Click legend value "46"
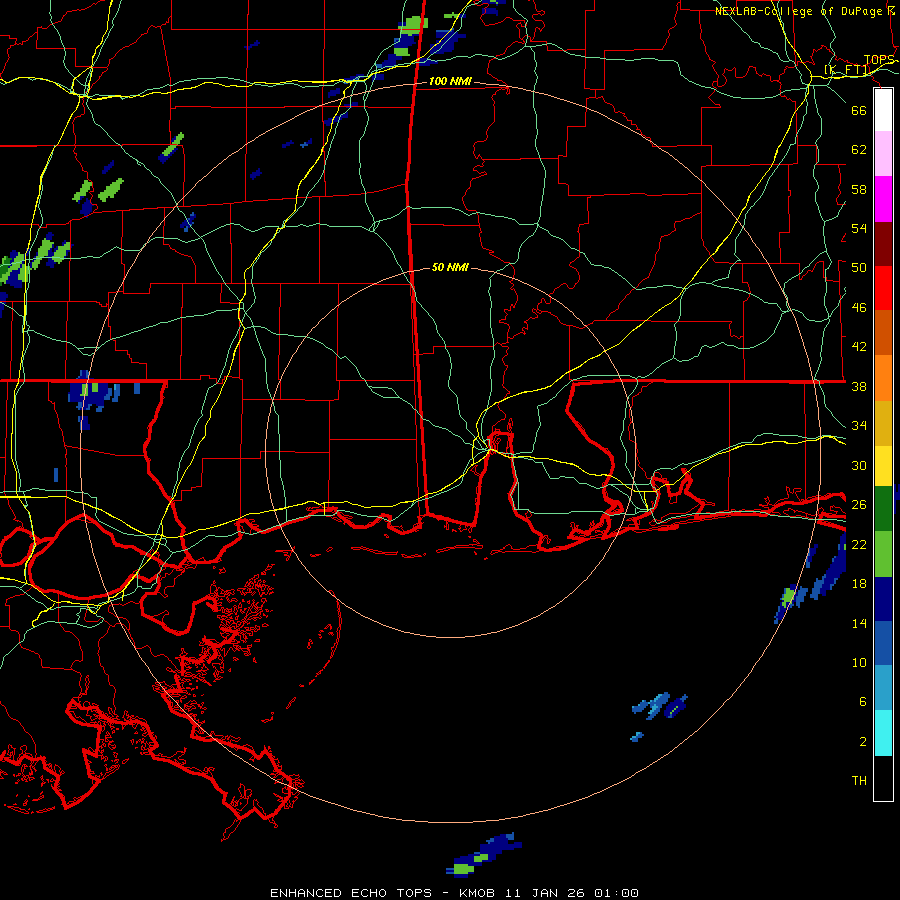This screenshot has width=900, height=900. 859,308
